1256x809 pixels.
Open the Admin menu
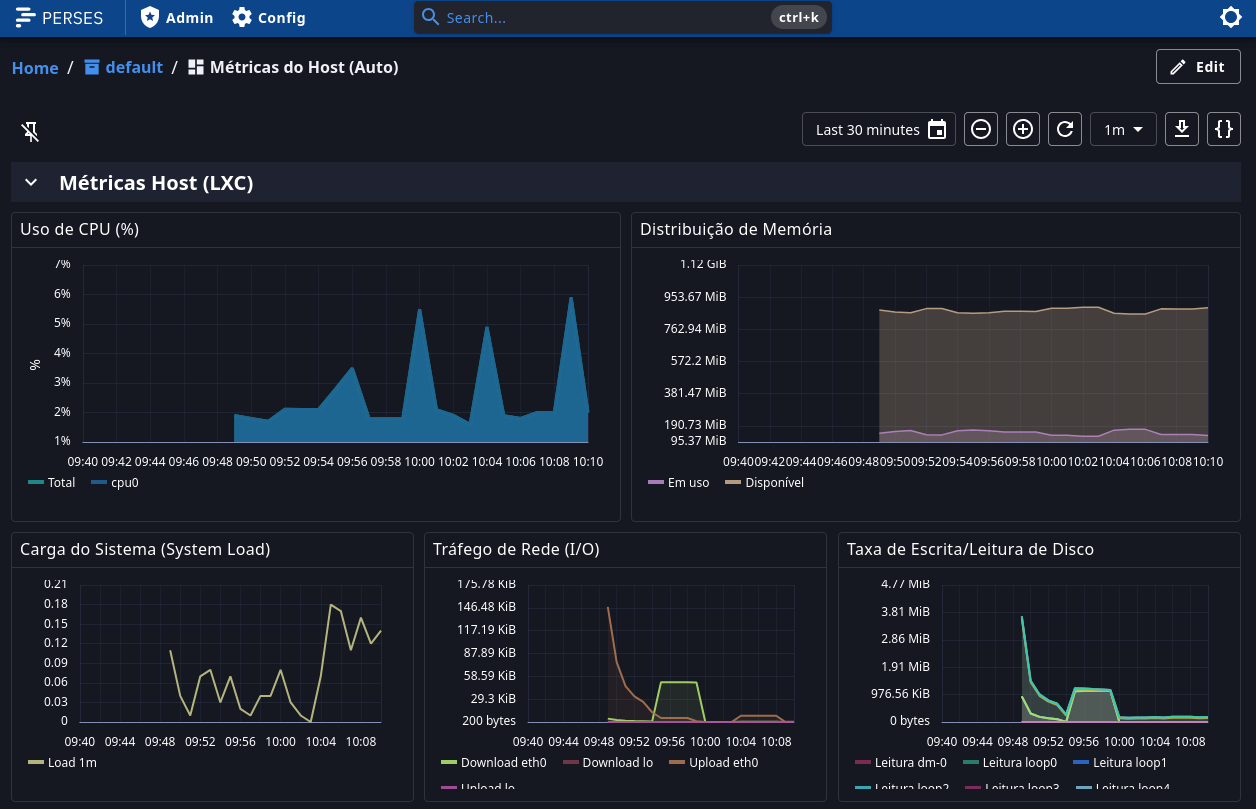pyautogui.click(x=177, y=17)
